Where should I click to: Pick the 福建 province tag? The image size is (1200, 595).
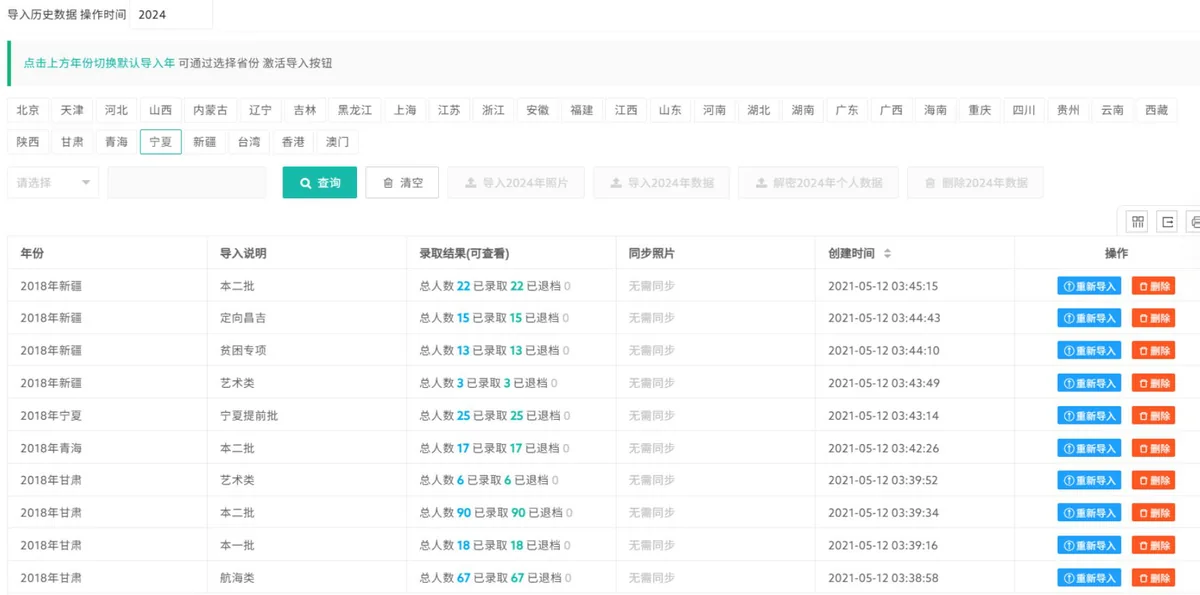[582, 110]
